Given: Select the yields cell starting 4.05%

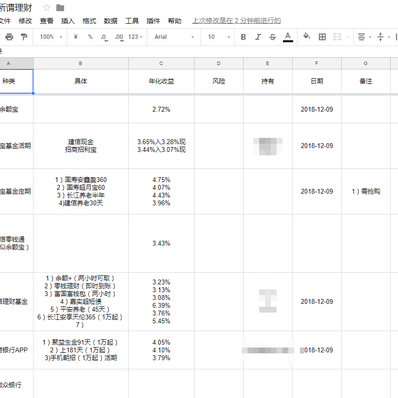Looking at the screenshot, I should [161, 350].
